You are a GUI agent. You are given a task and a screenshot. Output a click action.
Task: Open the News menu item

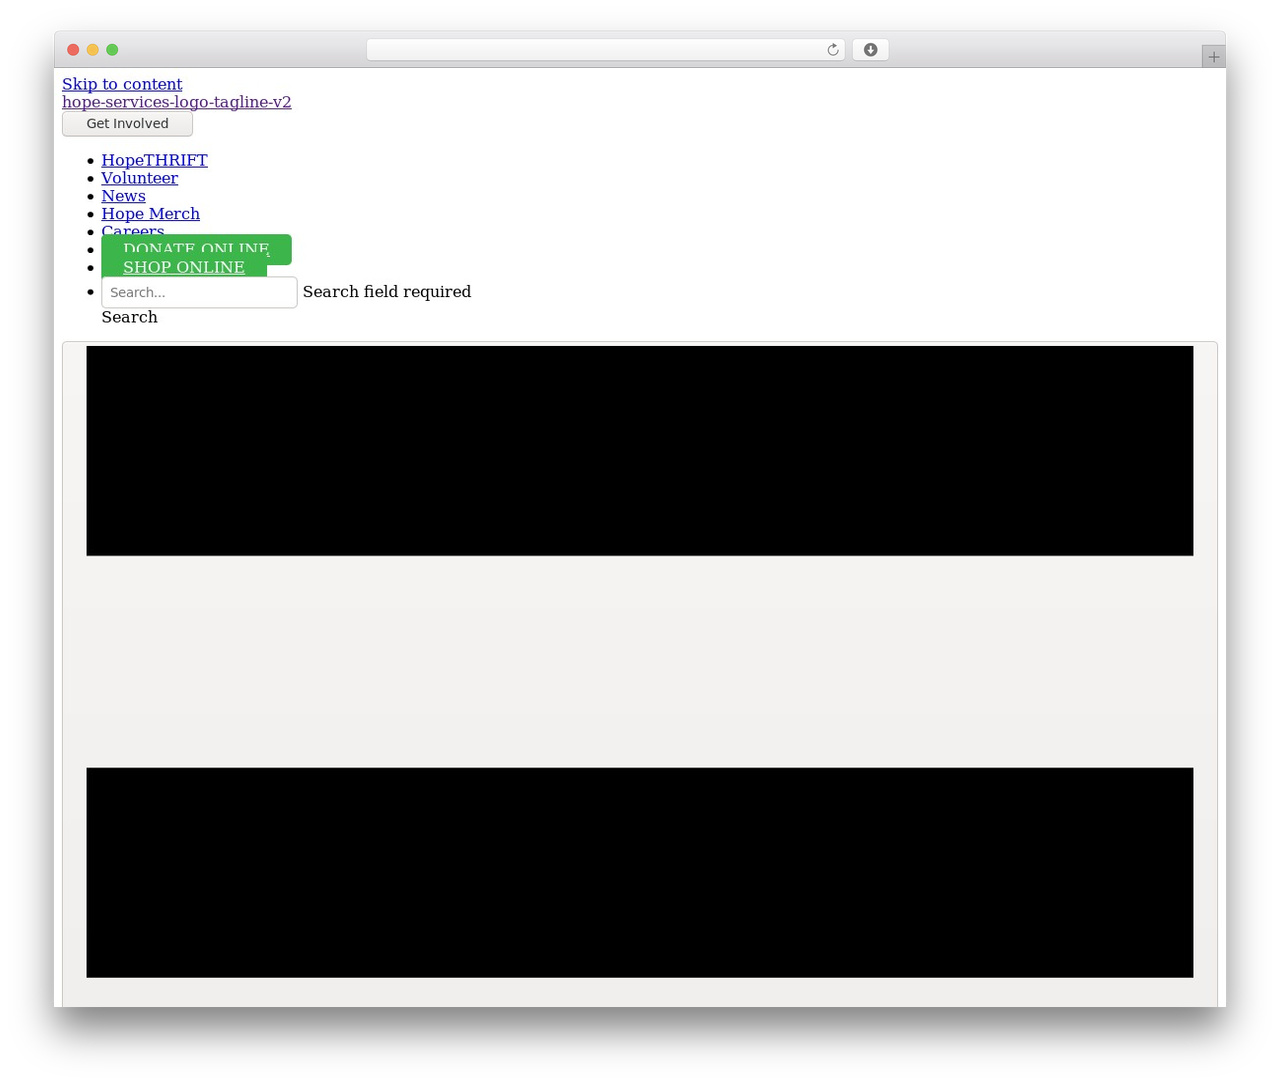[123, 196]
